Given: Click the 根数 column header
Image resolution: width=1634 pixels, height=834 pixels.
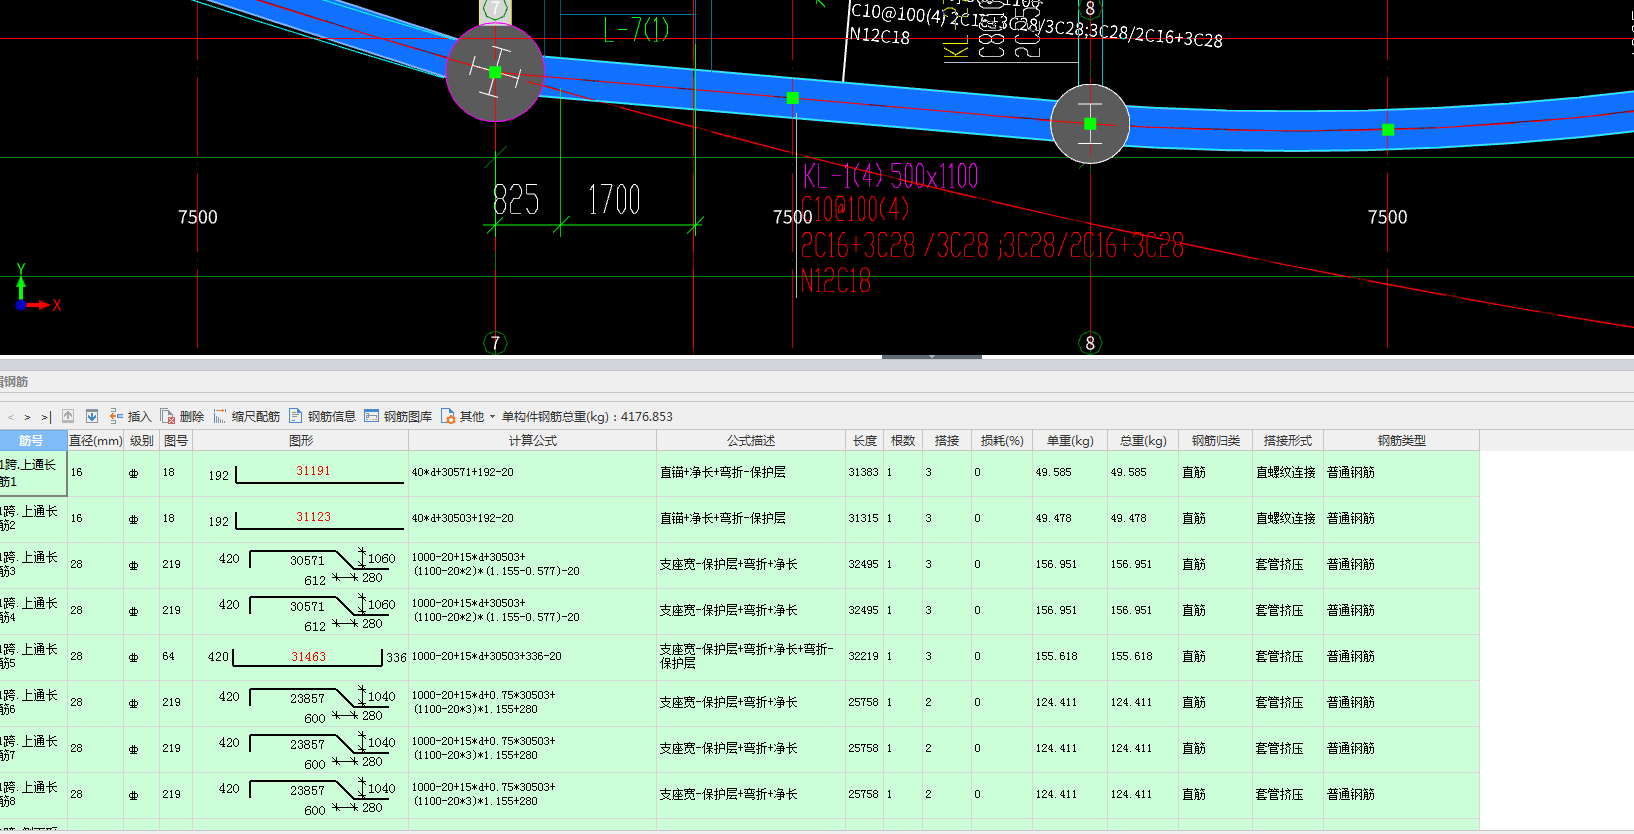Looking at the screenshot, I should 903,441.
